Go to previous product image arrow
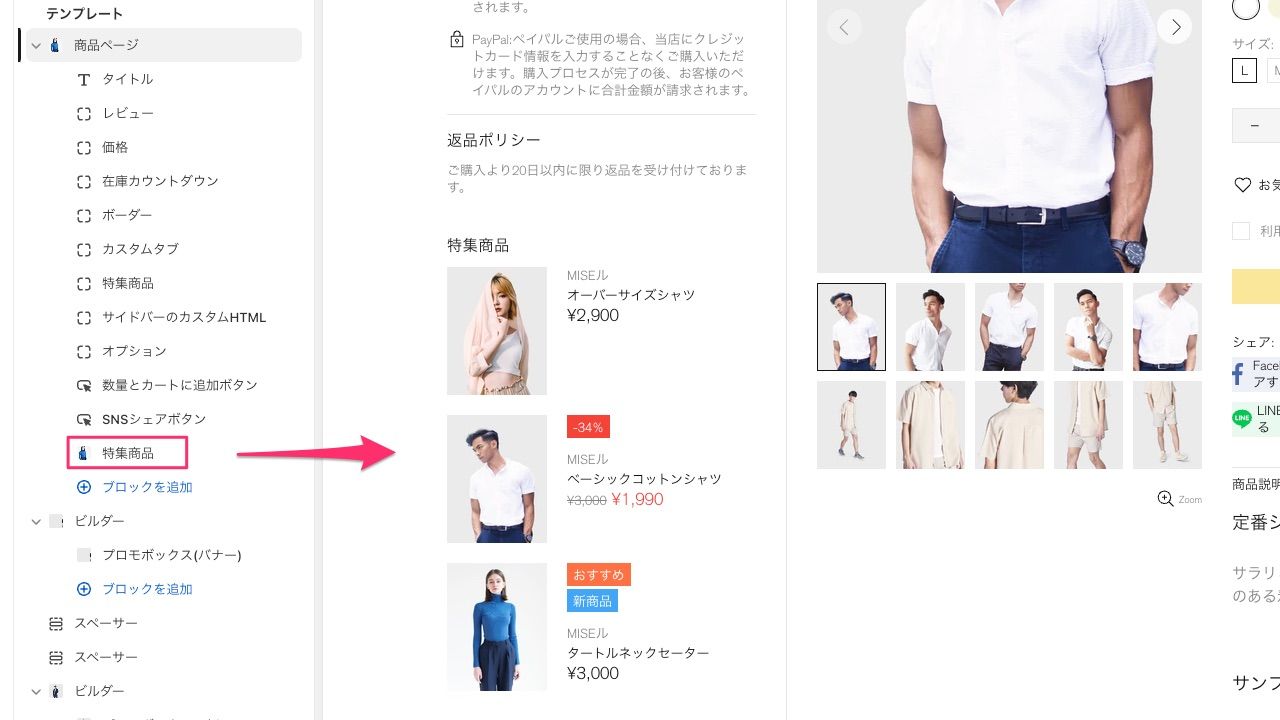The width and height of the screenshot is (1280, 720). click(x=844, y=27)
